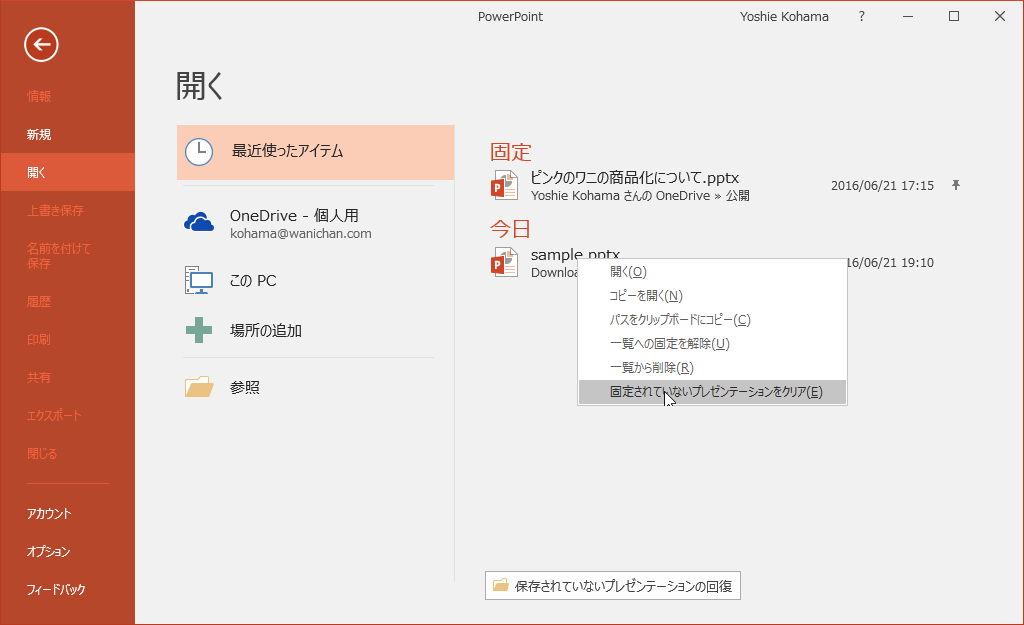Open 名前を付けて保存 in the sidebar
The image size is (1024, 625).
pyautogui.click(x=68, y=256)
